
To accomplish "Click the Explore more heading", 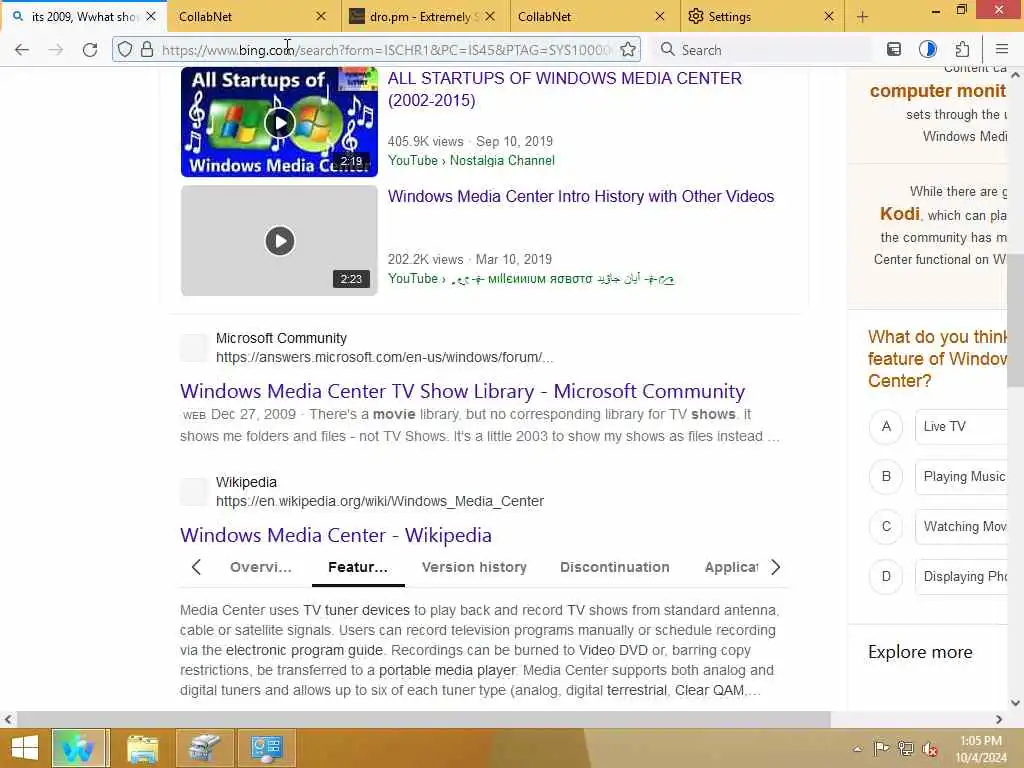I will click(920, 652).
